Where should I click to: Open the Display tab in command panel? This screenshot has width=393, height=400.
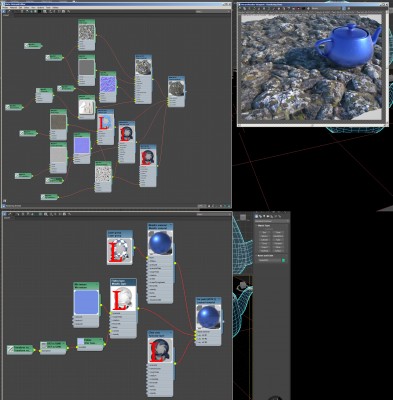[272, 216]
